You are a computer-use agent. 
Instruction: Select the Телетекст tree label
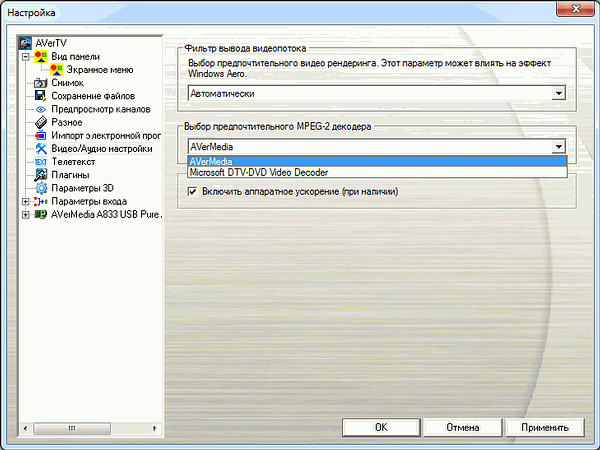tap(73, 162)
